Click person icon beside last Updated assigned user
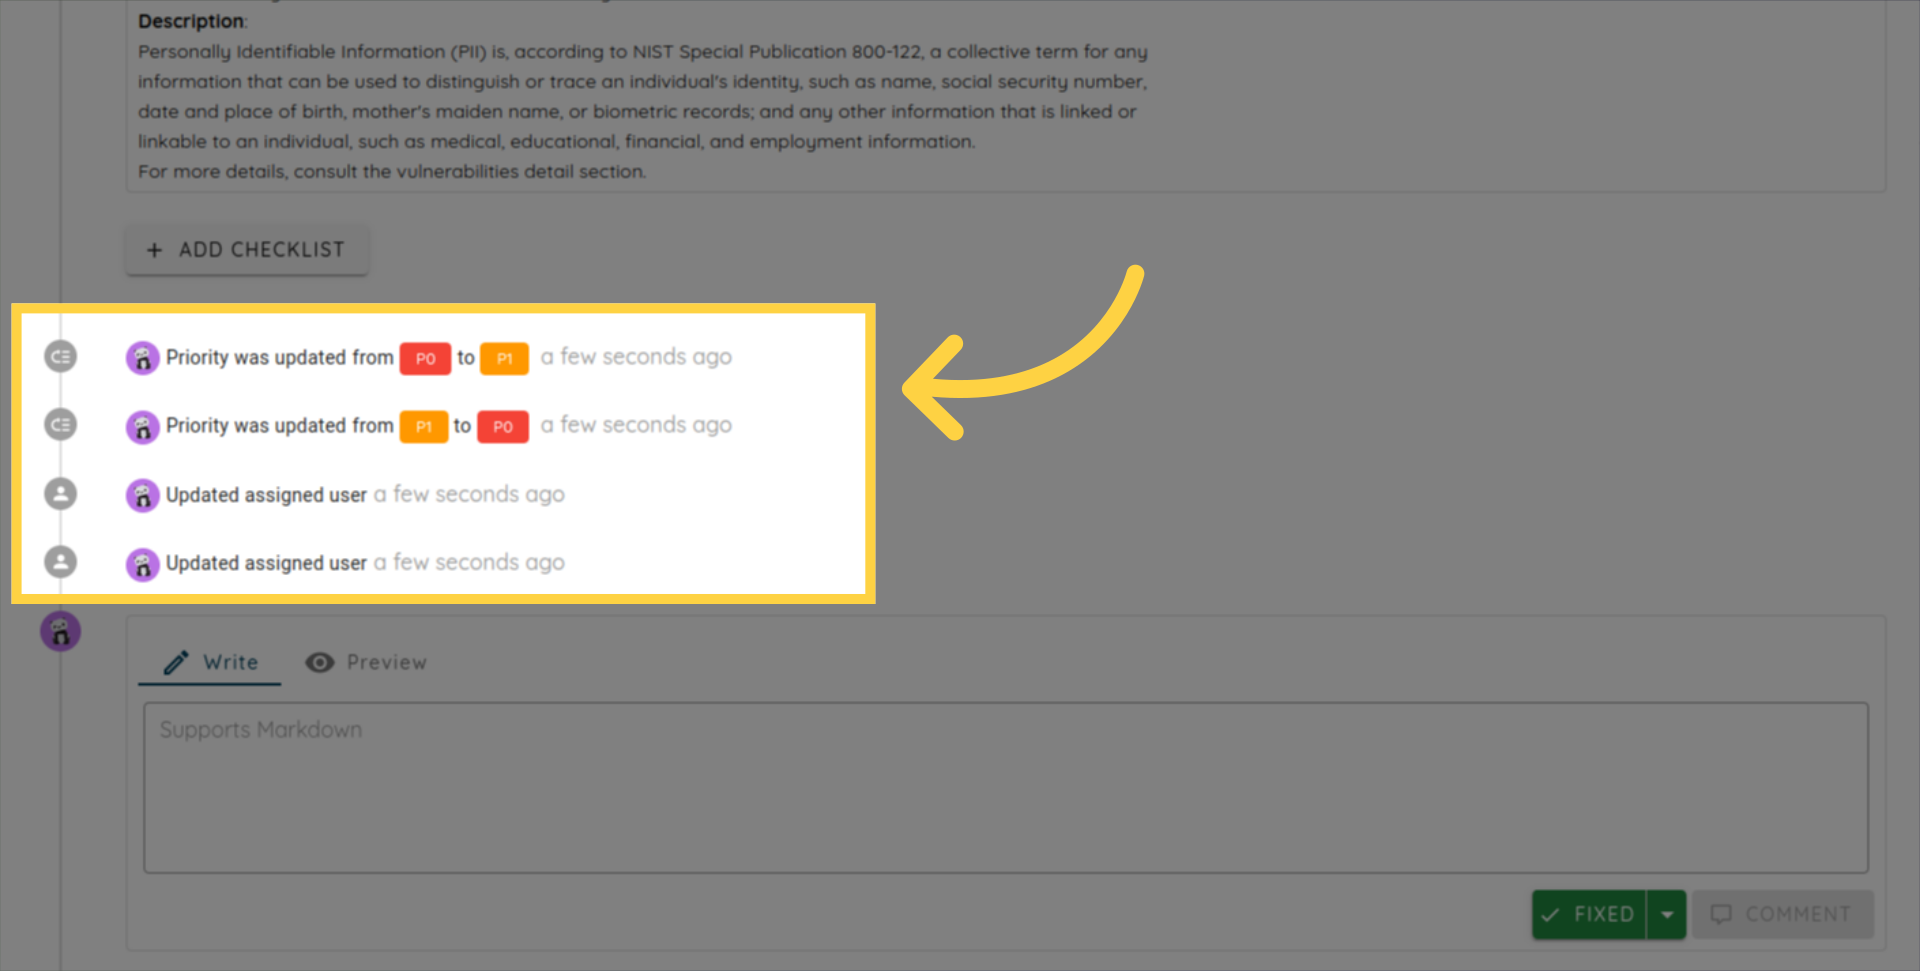The width and height of the screenshot is (1920, 971). point(61,562)
